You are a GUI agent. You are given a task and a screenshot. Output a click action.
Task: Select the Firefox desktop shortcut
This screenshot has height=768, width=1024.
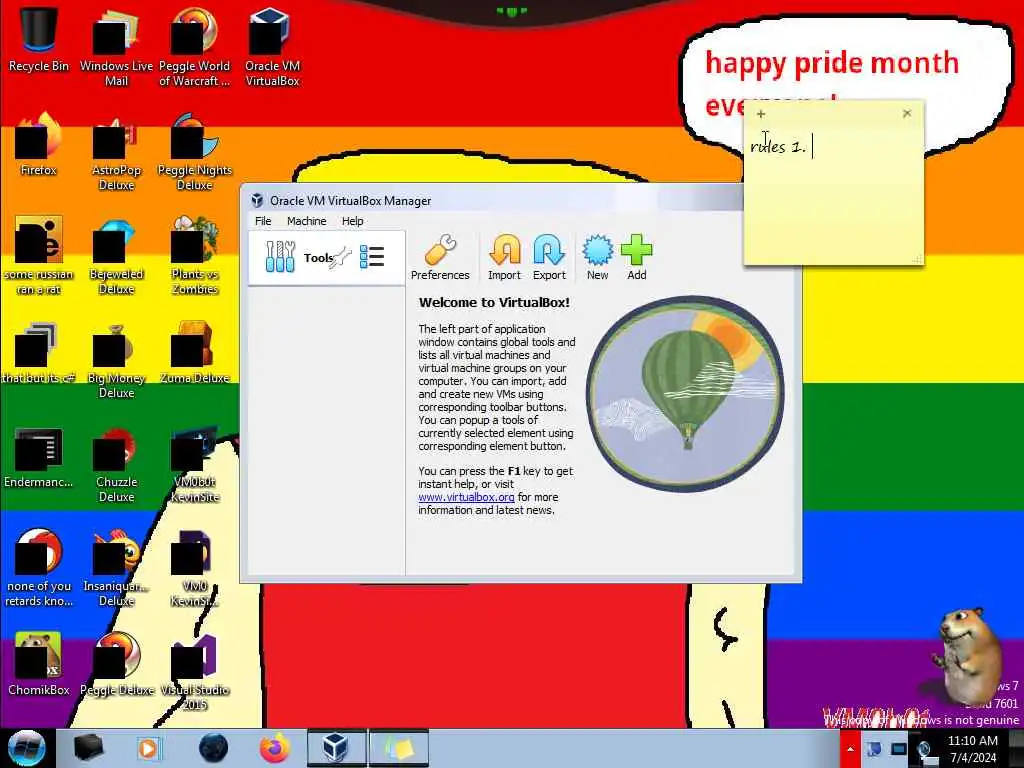pos(39,144)
